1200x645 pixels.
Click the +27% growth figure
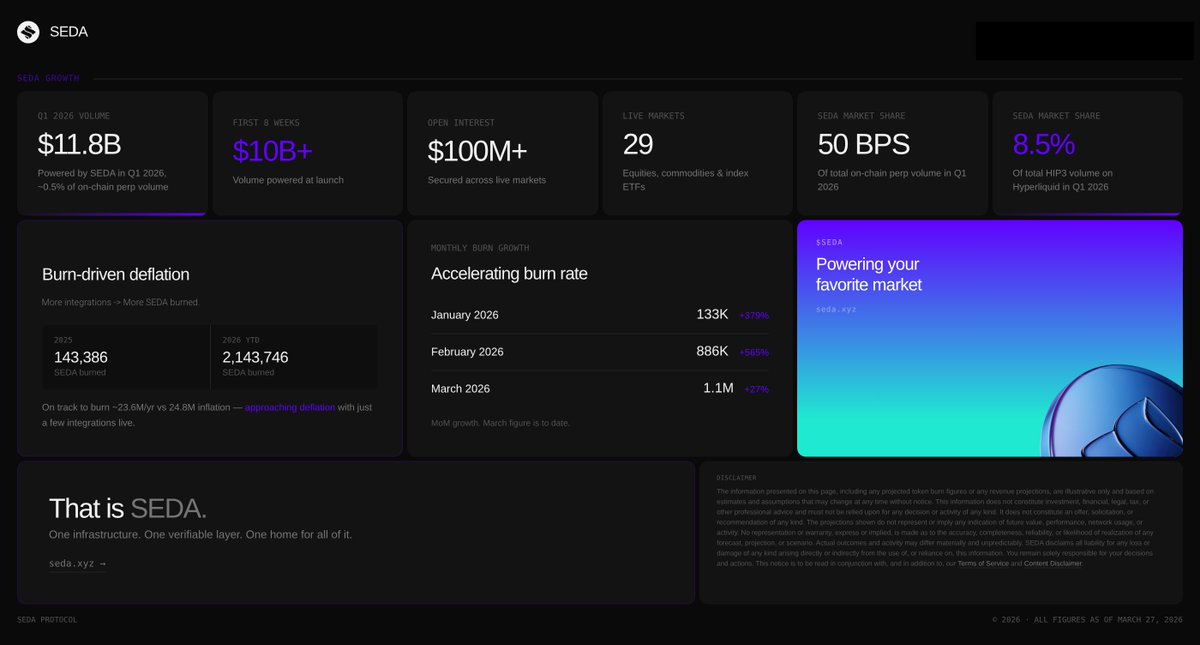tap(757, 390)
